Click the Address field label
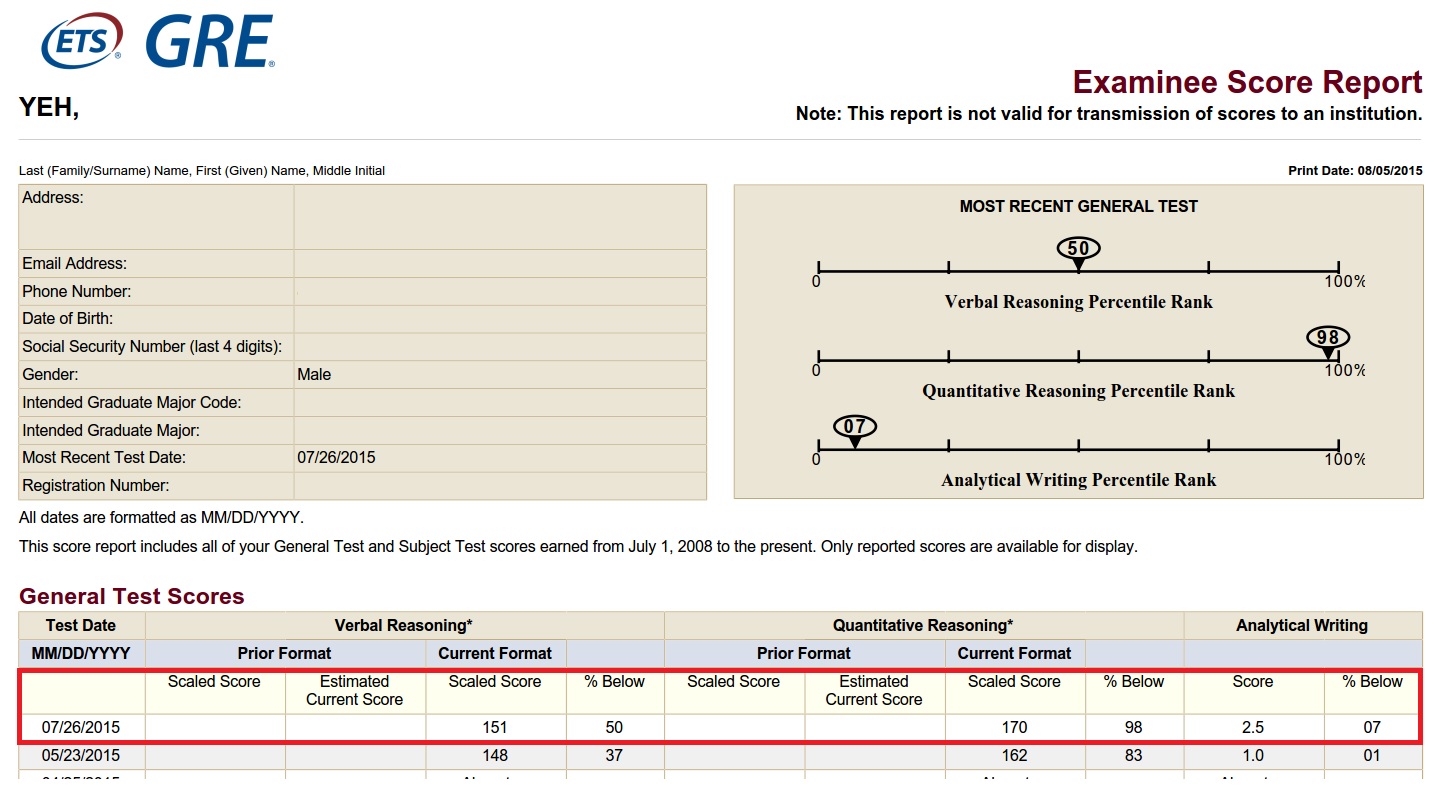The width and height of the screenshot is (1441, 787). click(53, 198)
